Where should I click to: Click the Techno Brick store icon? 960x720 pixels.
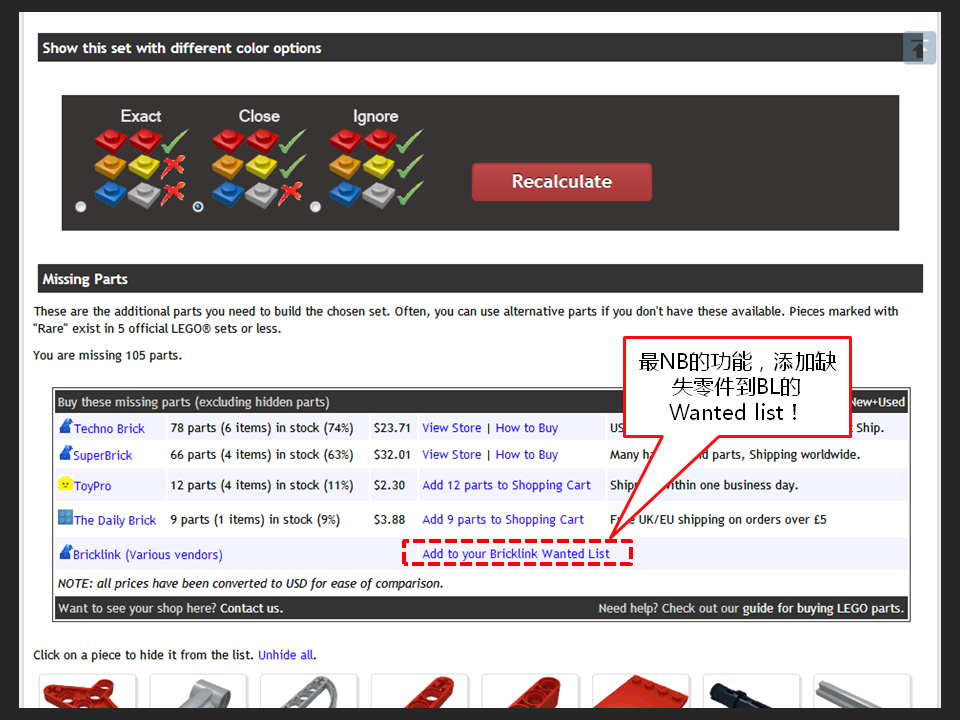[66, 426]
